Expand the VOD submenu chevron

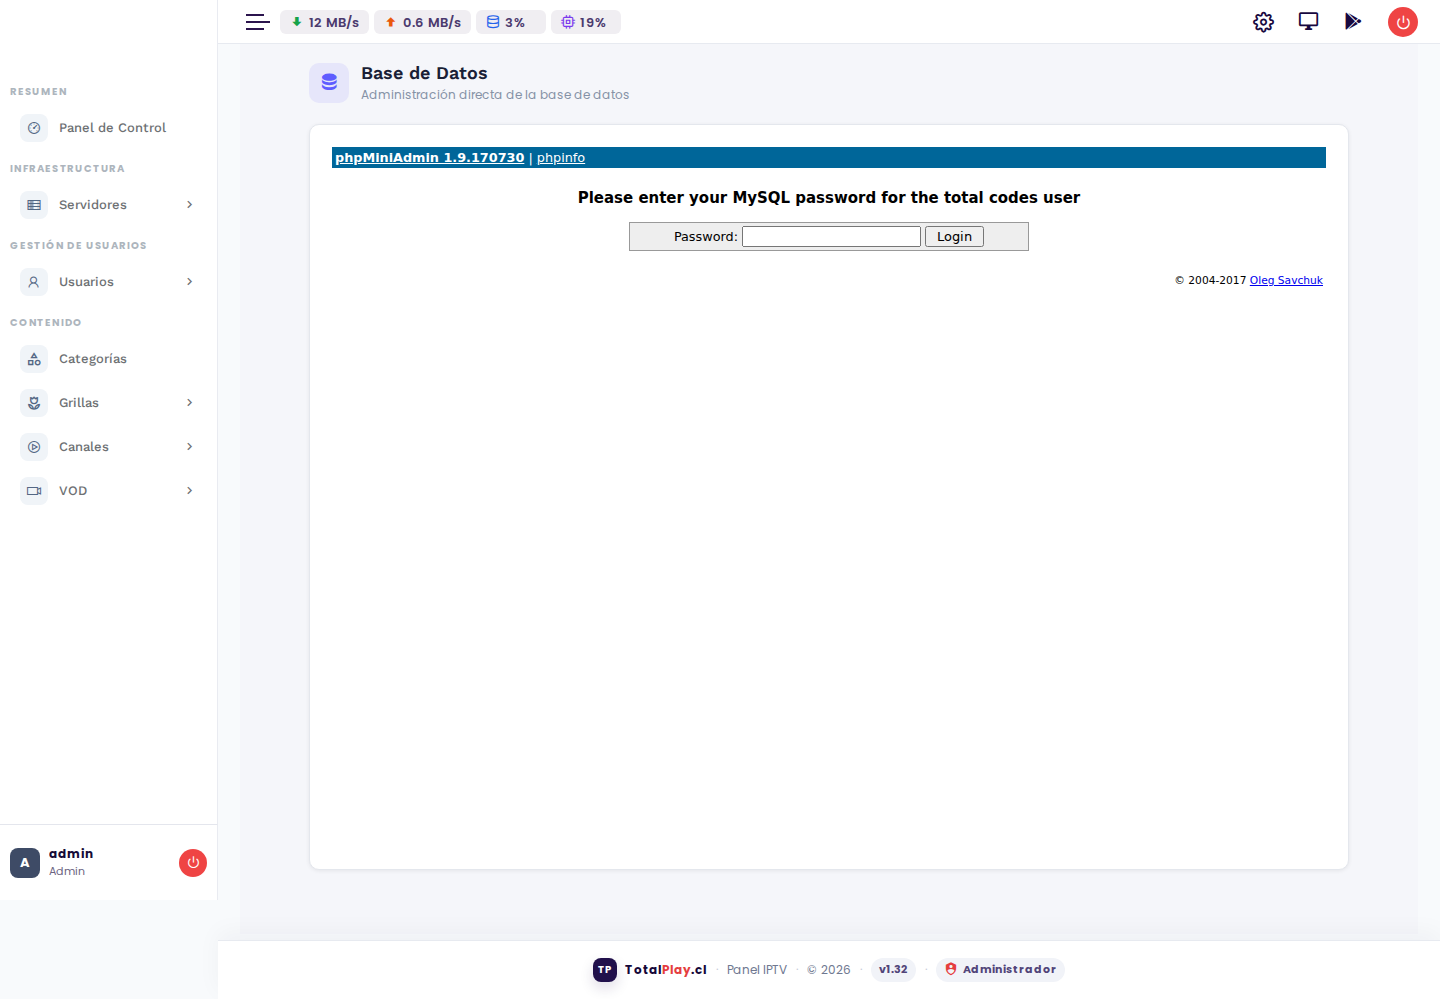click(189, 491)
